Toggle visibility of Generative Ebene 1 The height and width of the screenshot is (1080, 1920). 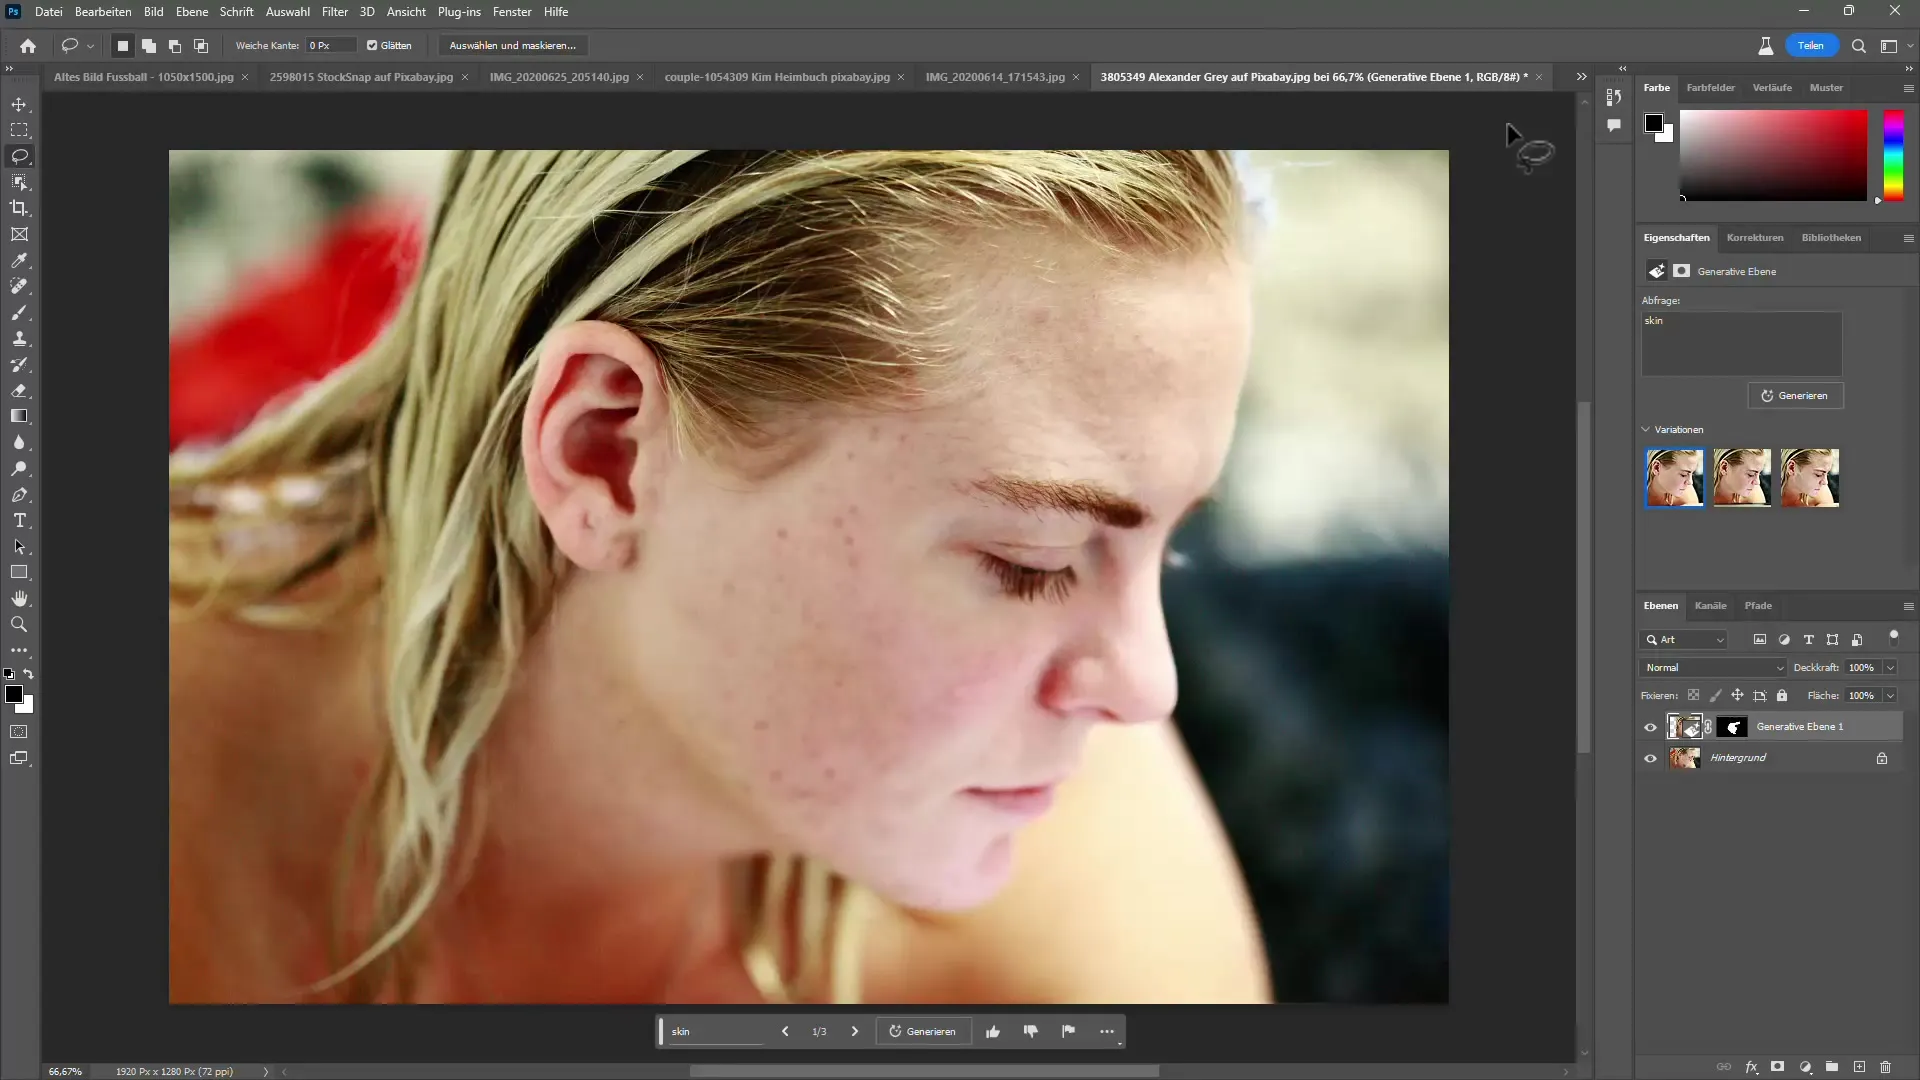[x=1650, y=727]
